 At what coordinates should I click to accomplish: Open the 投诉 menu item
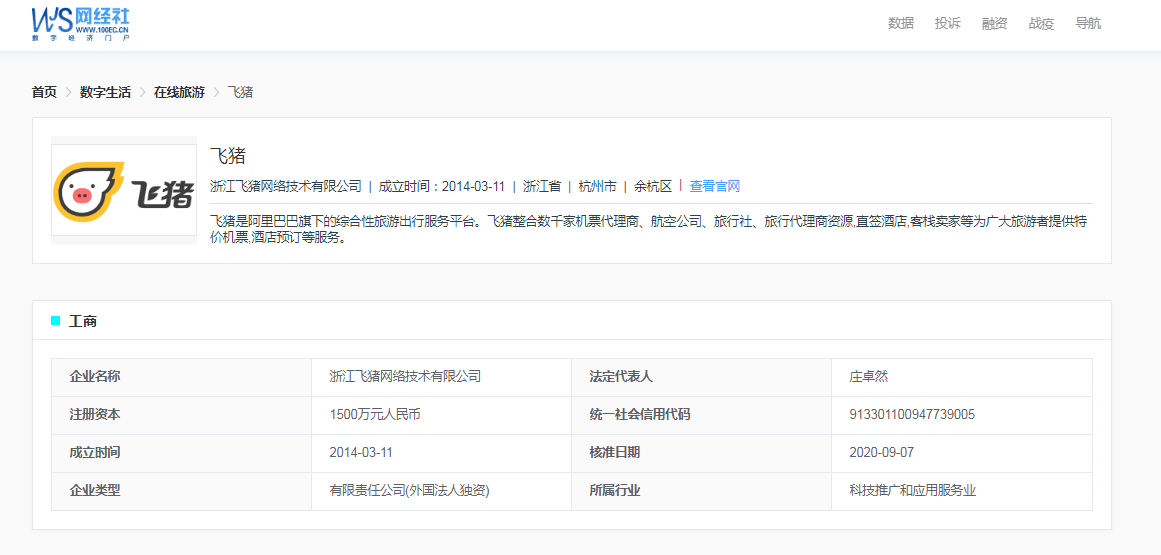[x=947, y=23]
